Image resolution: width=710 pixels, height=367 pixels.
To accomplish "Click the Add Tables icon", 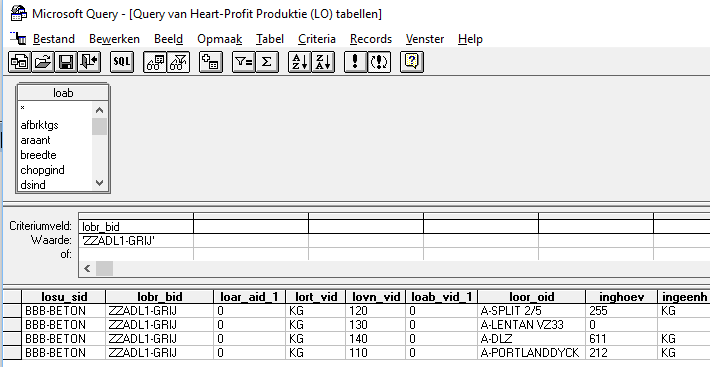I will click(211, 62).
